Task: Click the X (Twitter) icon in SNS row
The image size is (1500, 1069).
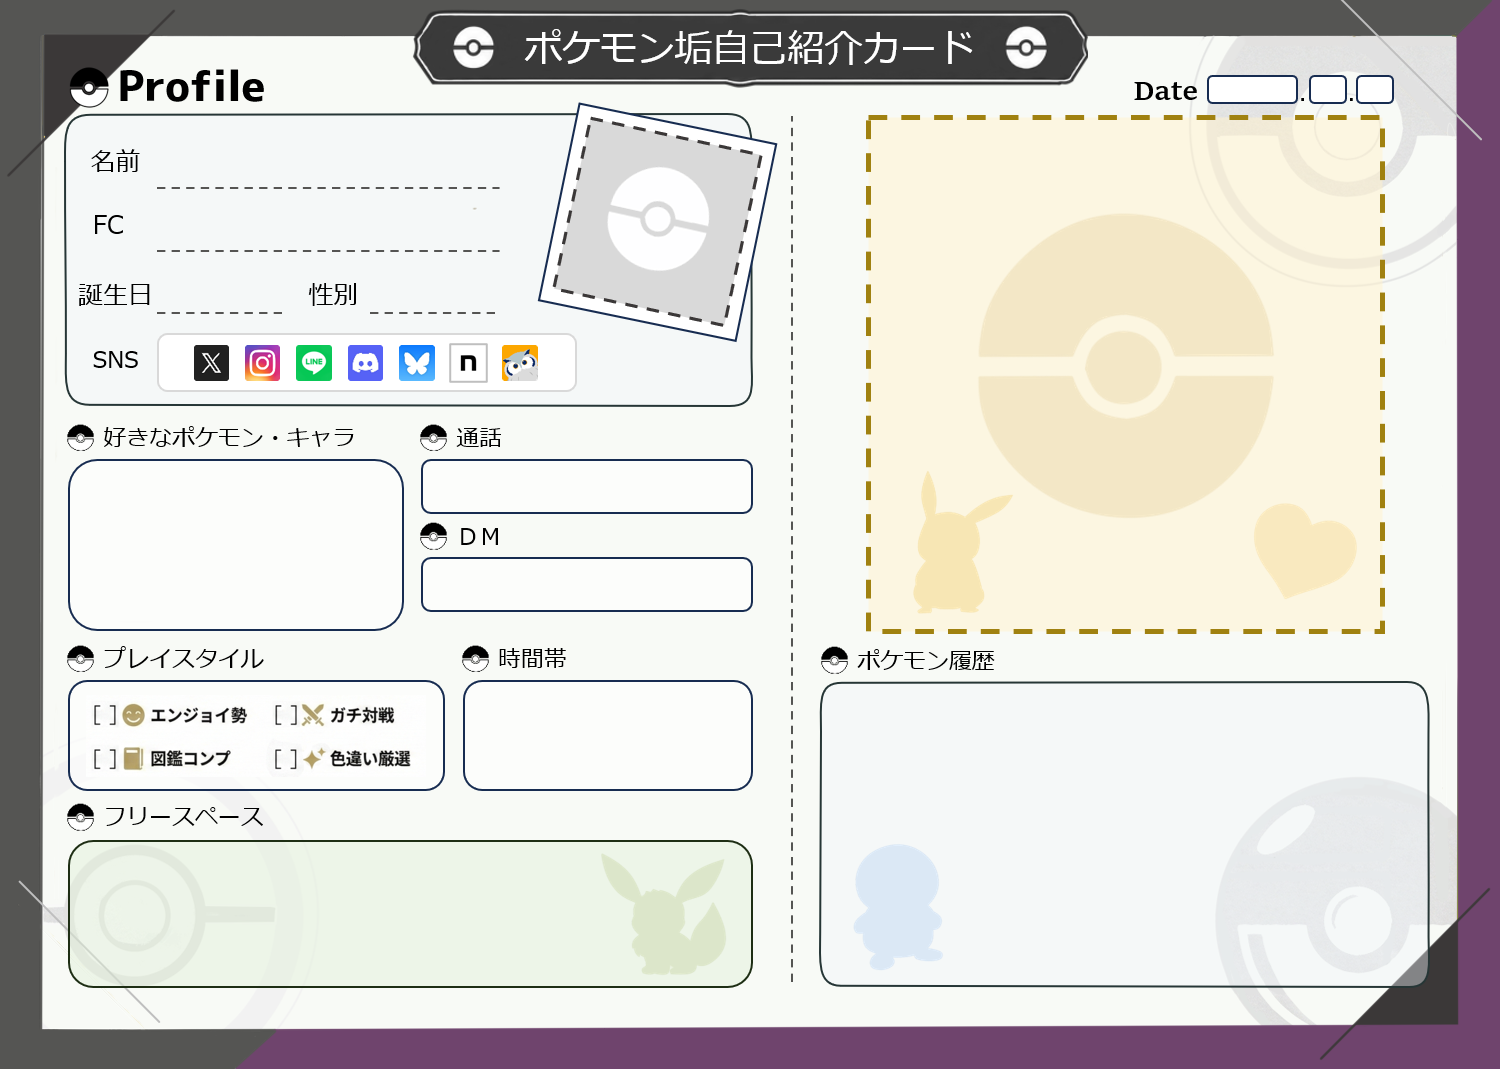Action: (x=211, y=363)
